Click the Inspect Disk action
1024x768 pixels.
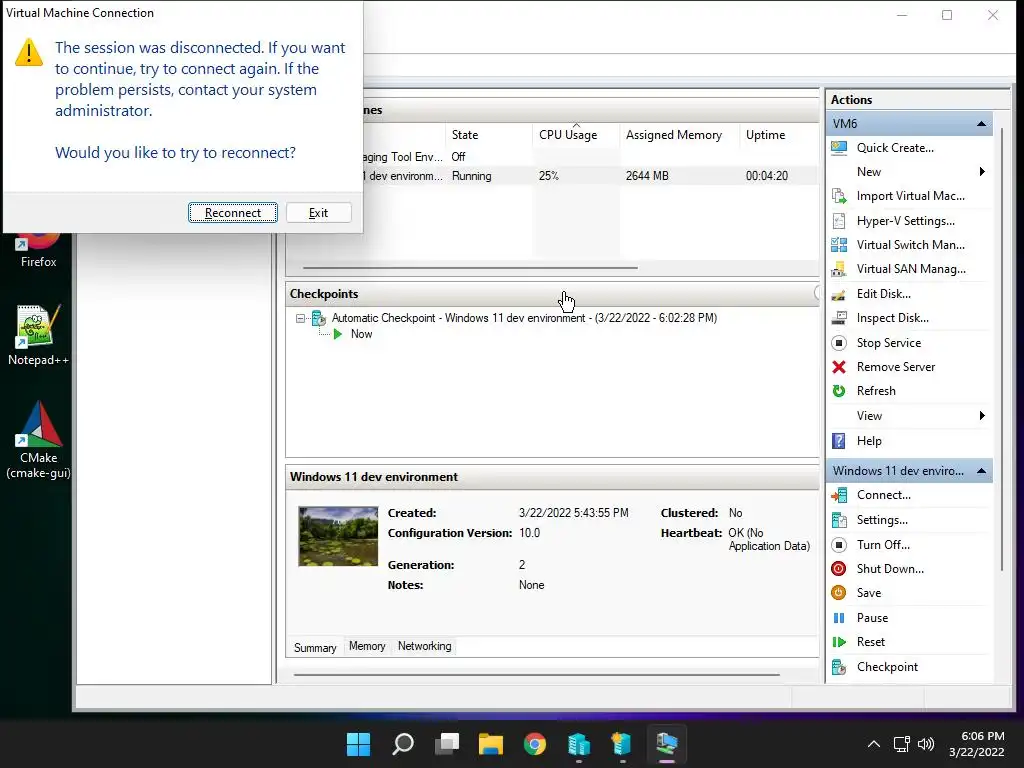point(892,318)
